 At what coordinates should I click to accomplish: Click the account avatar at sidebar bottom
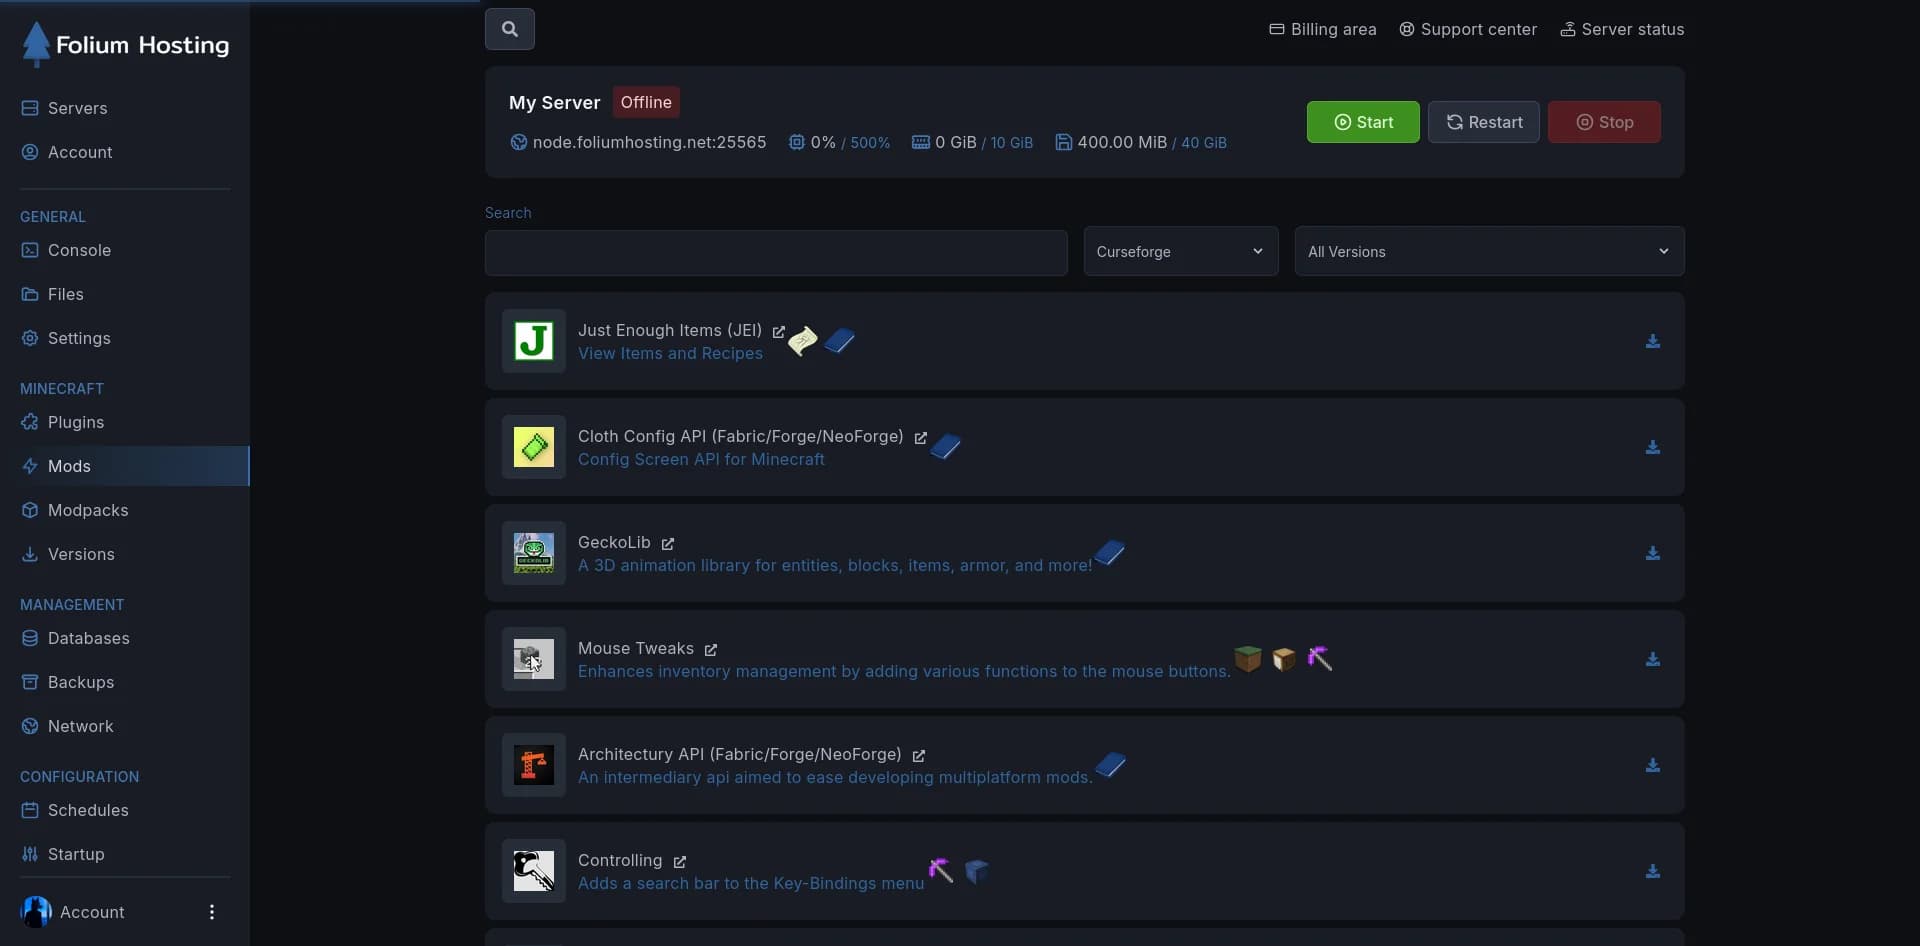36,912
